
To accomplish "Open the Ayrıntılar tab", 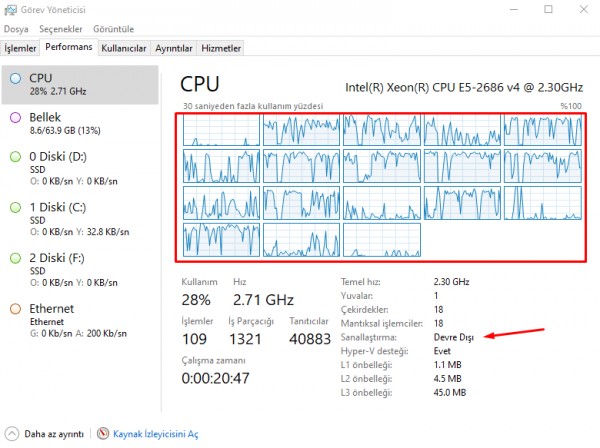I will point(174,48).
